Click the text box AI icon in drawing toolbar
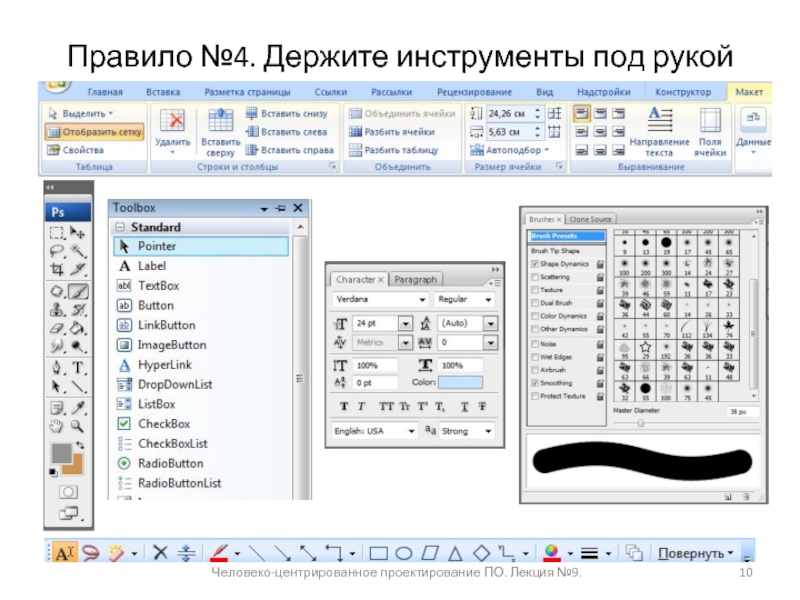This screenshot has width=800, height=600. click(x=64, y=553)
